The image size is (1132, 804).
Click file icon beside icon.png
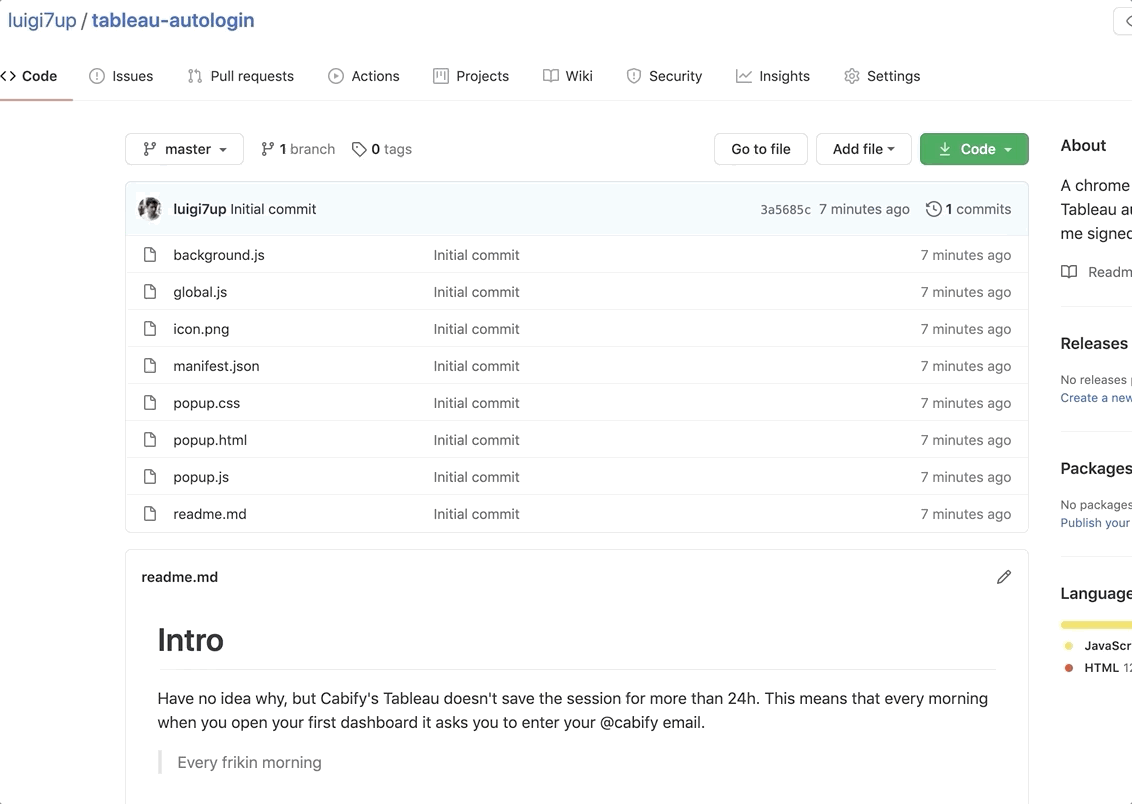(x=149, y=328)
